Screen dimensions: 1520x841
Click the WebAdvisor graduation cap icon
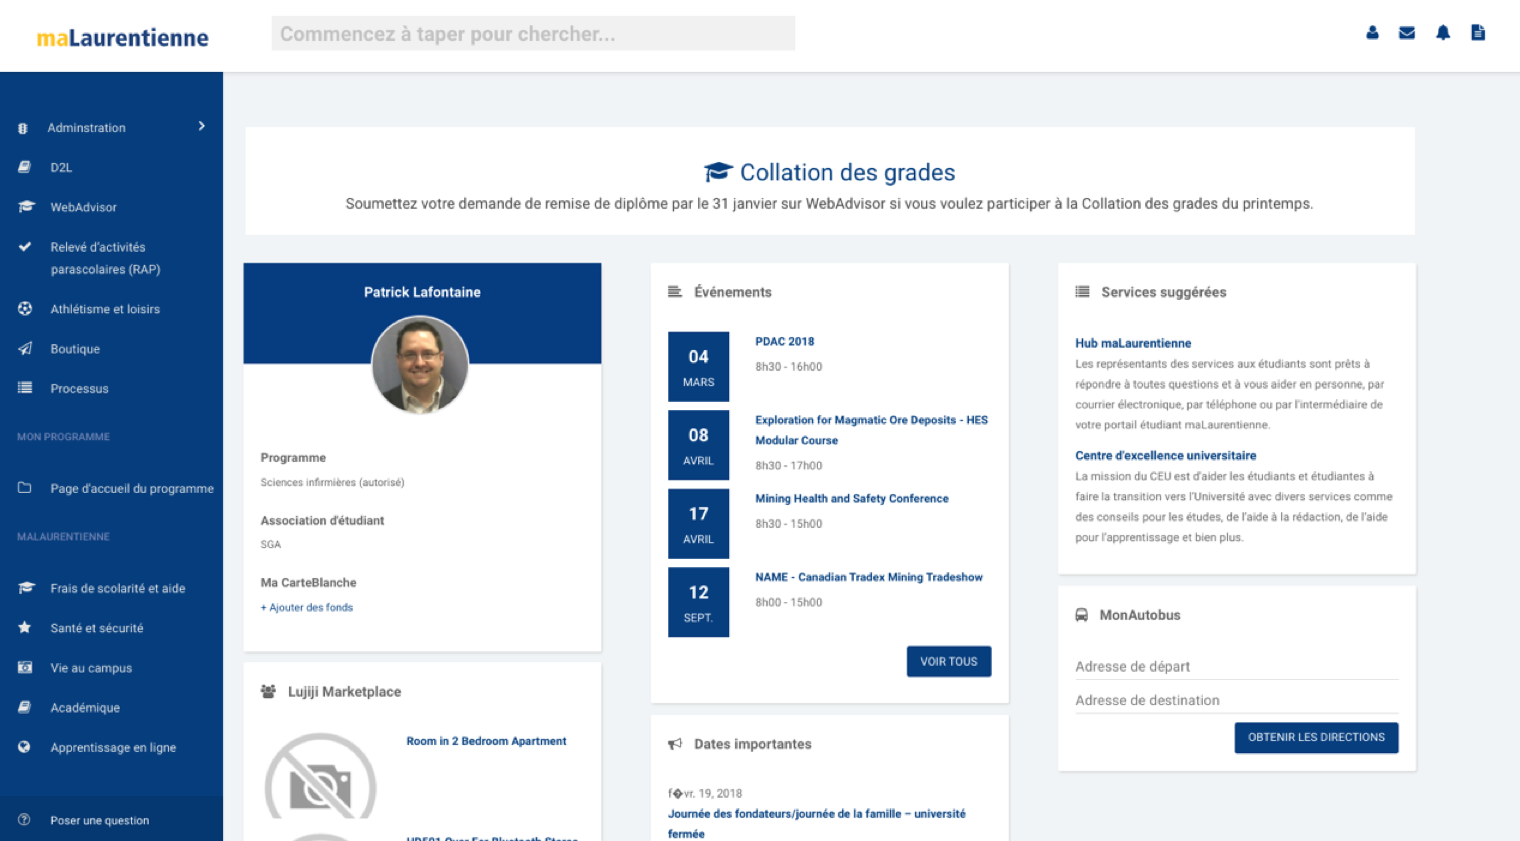26,207
